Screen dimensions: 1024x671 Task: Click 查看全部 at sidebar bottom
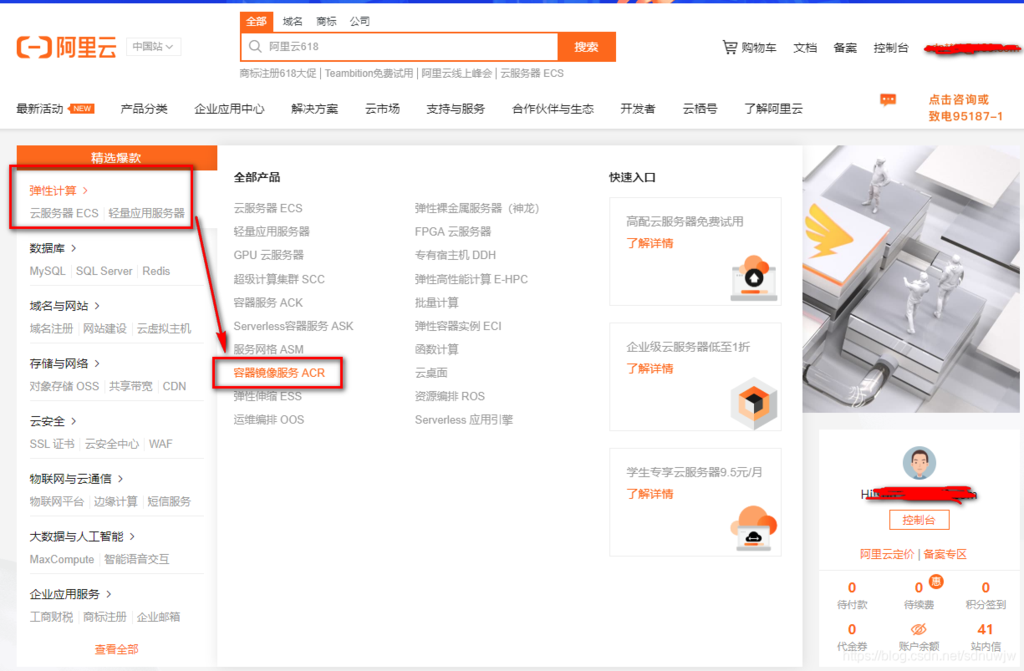pos(116,649)
